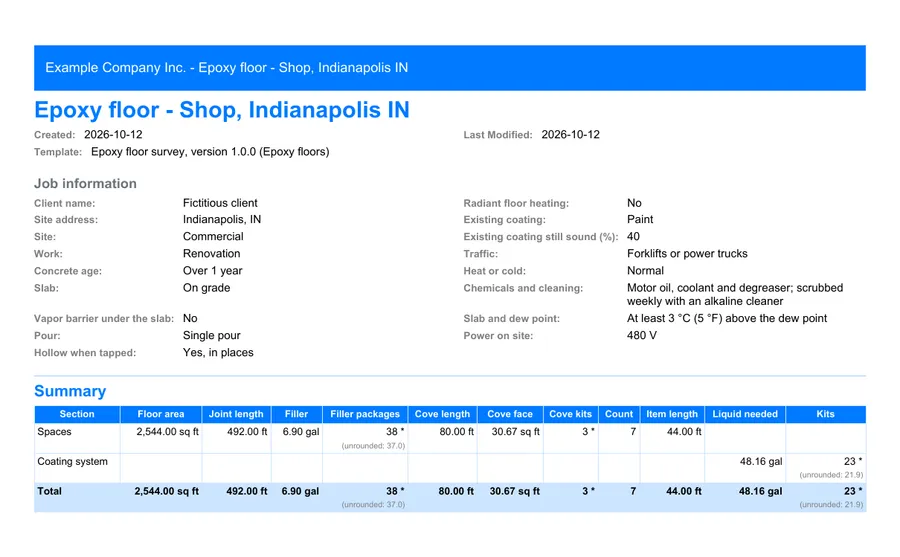Click Total row floor area 2,544.00 sq ft
This screenshot has height=557, width=900.
[166, 491]
